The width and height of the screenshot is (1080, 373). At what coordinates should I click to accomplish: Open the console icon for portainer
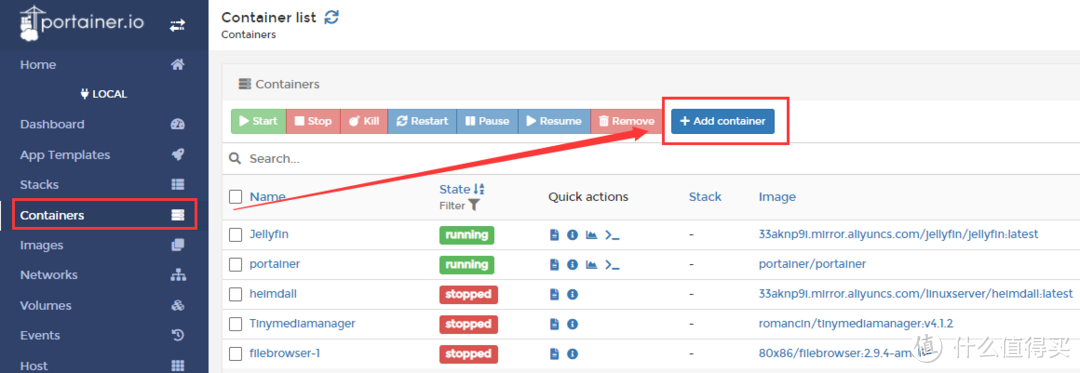point(612,264)
